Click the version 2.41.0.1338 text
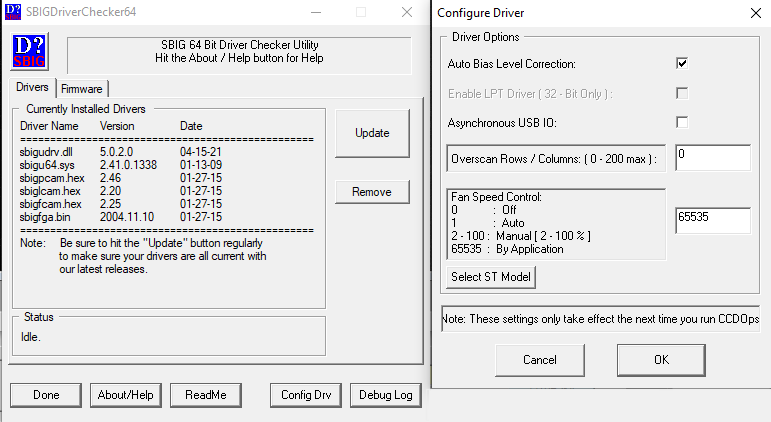The height and width of the screenshot is (422, 771). 128,165
